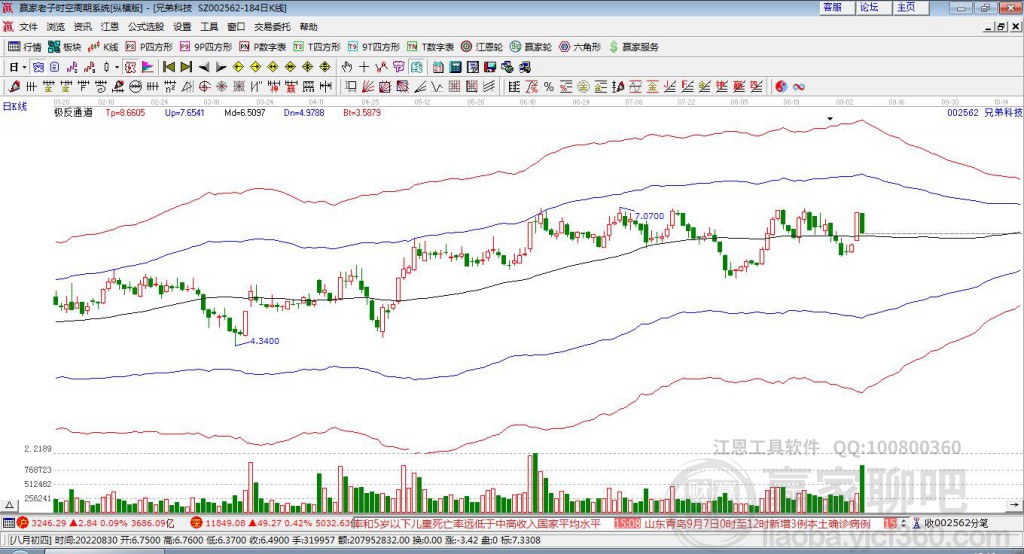Open 赢家服务 with dollar icon
1024x554 pixels.
coord(634,47)
